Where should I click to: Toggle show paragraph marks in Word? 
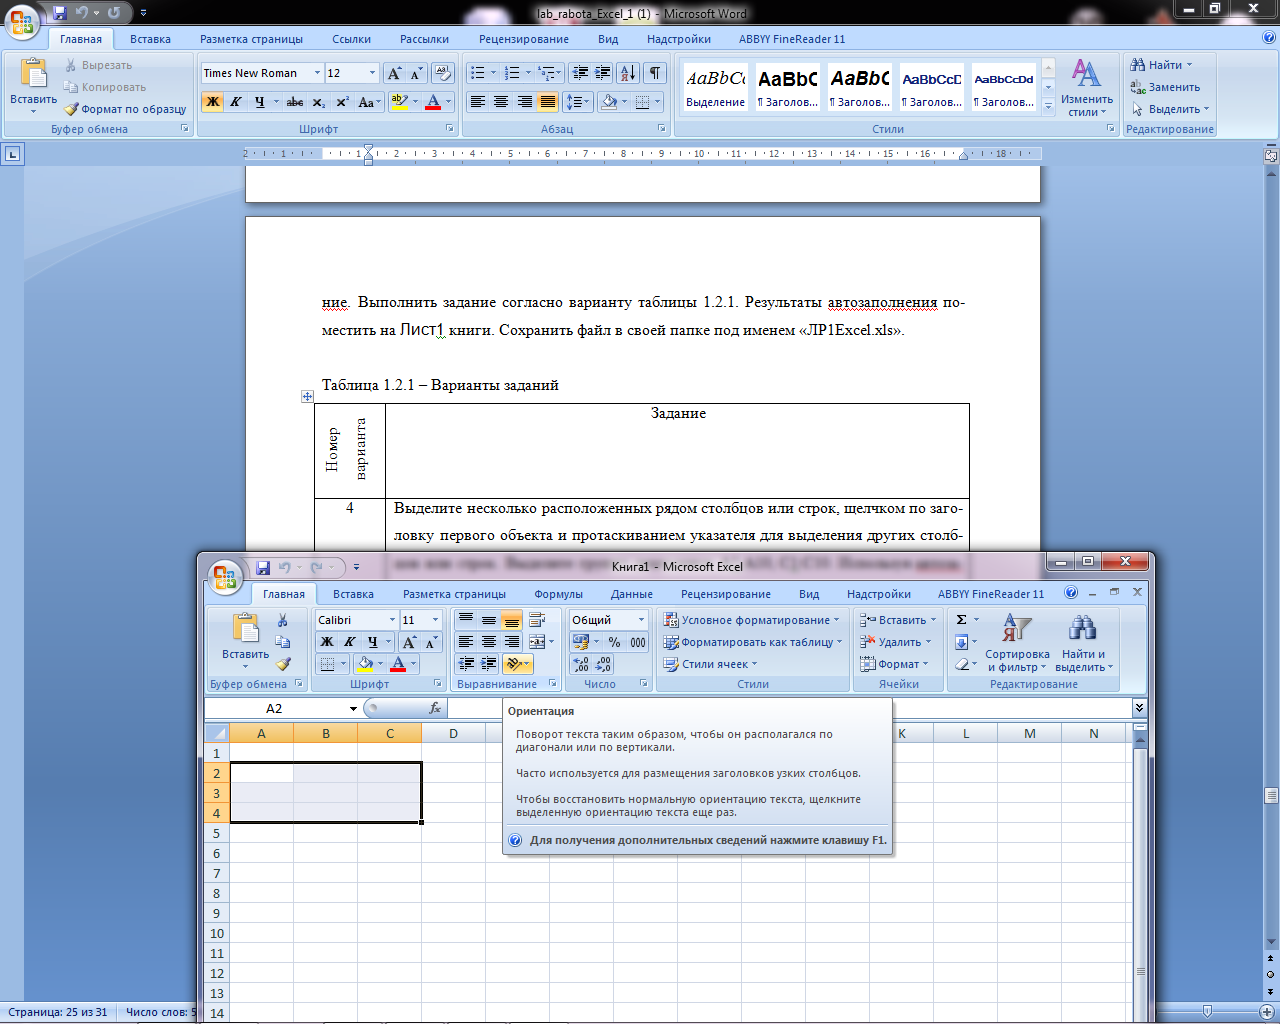coord(654,73)
